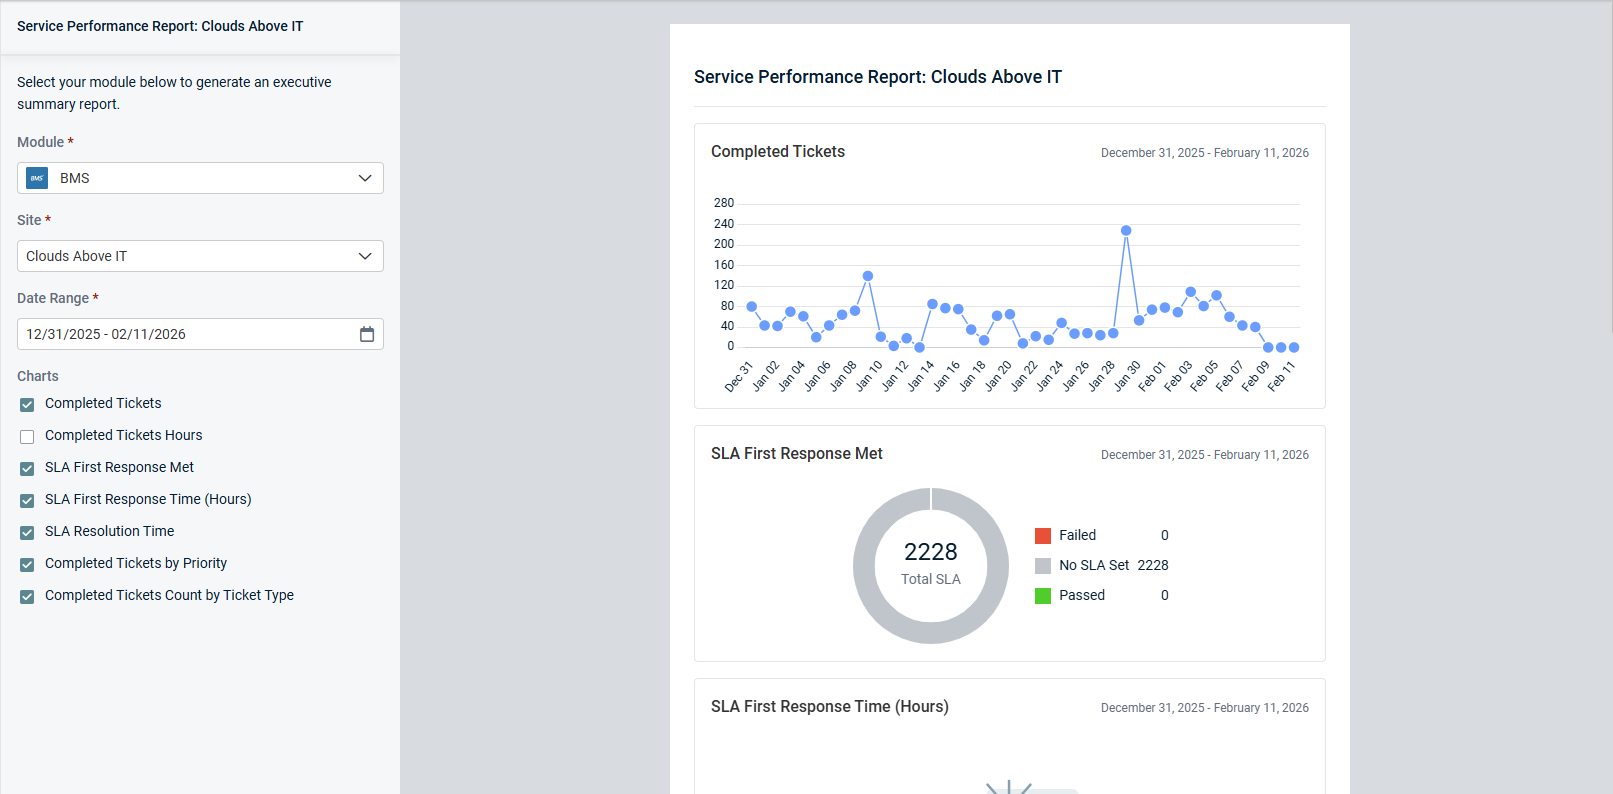1613x794 pixels.
Task: Click the highest peak point on chart
Action: click(1126, 230)
